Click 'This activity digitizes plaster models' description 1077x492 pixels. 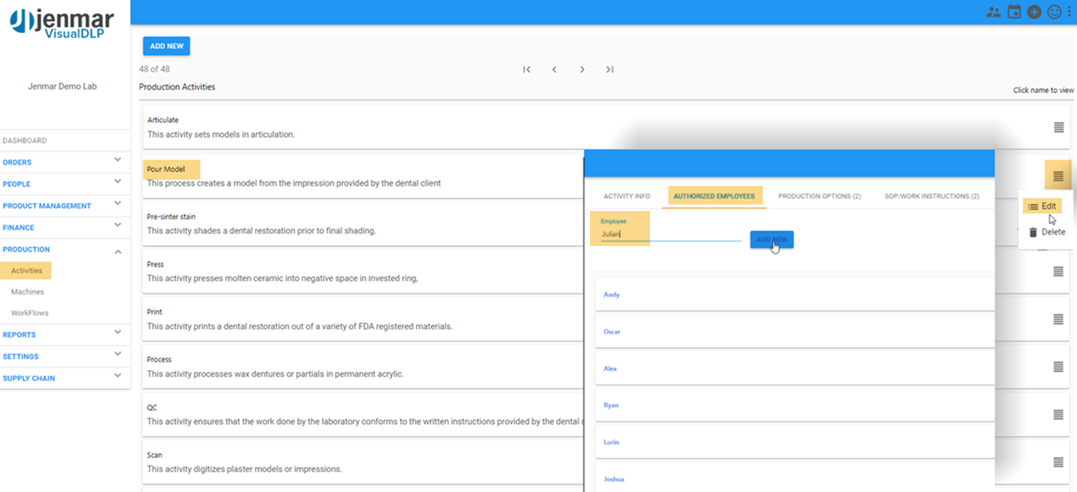[245, 469]
